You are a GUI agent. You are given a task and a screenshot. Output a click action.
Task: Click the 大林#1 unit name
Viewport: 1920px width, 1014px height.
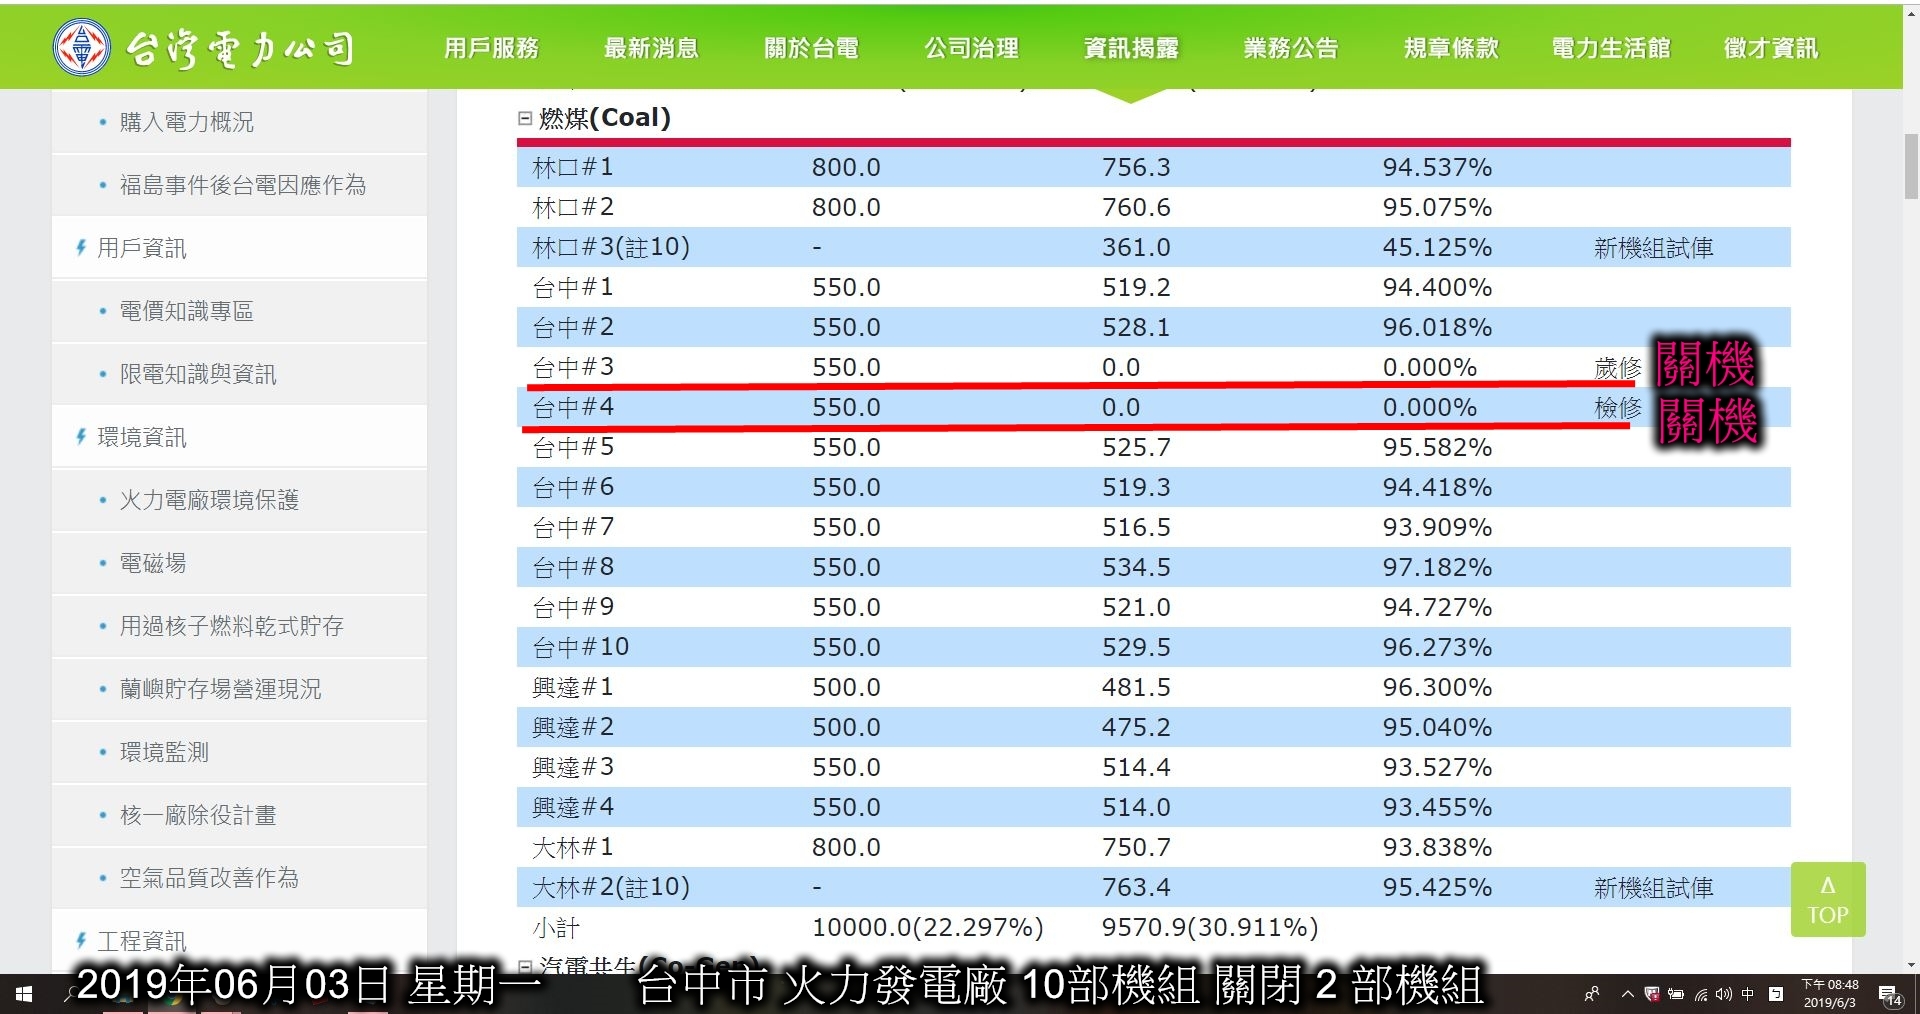point(573,847)
